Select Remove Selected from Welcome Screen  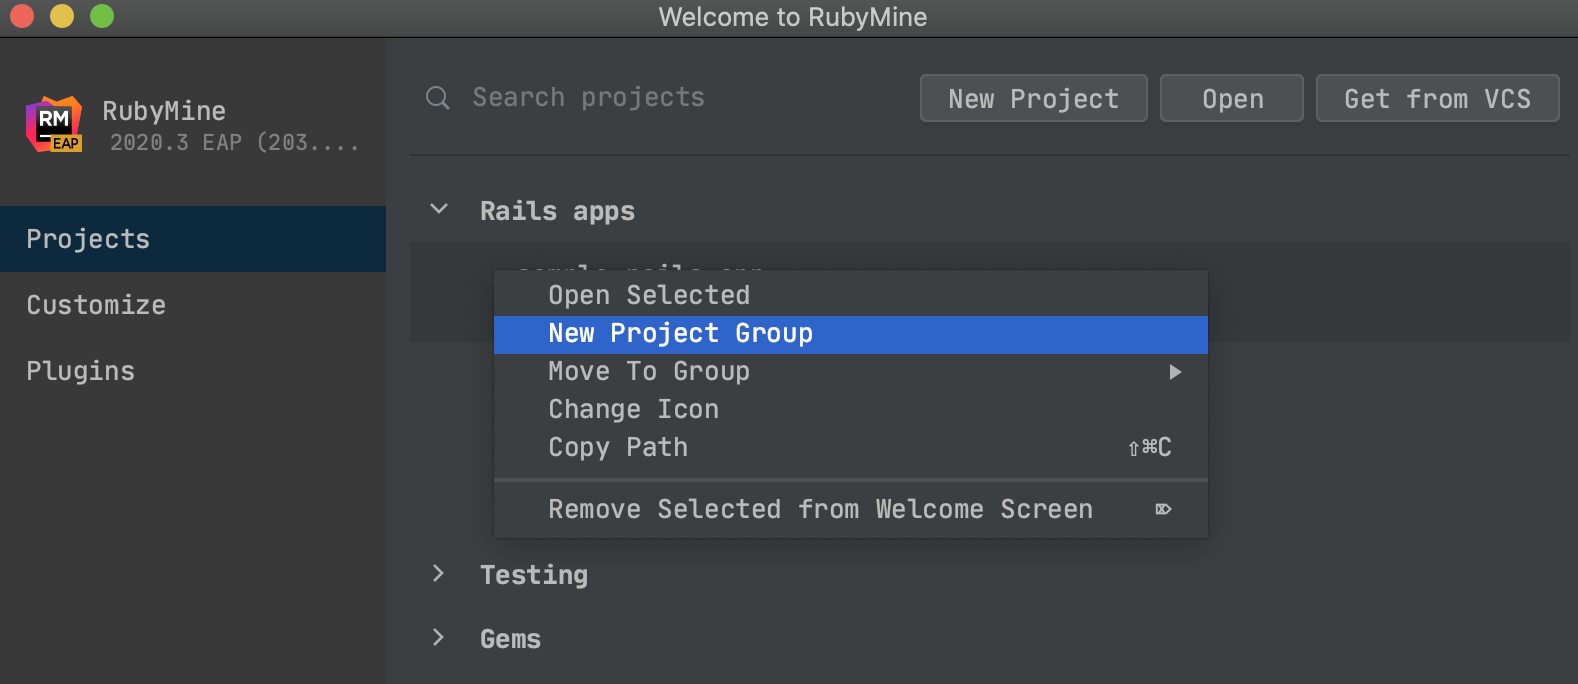[x=850, y=509]
